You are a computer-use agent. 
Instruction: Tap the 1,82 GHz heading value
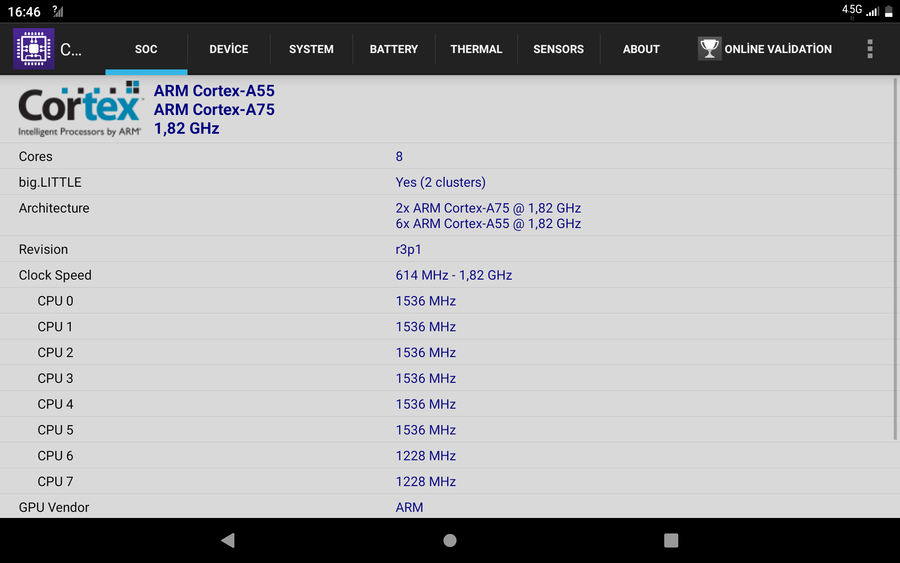pyautogui.click(x=187, y=129)
